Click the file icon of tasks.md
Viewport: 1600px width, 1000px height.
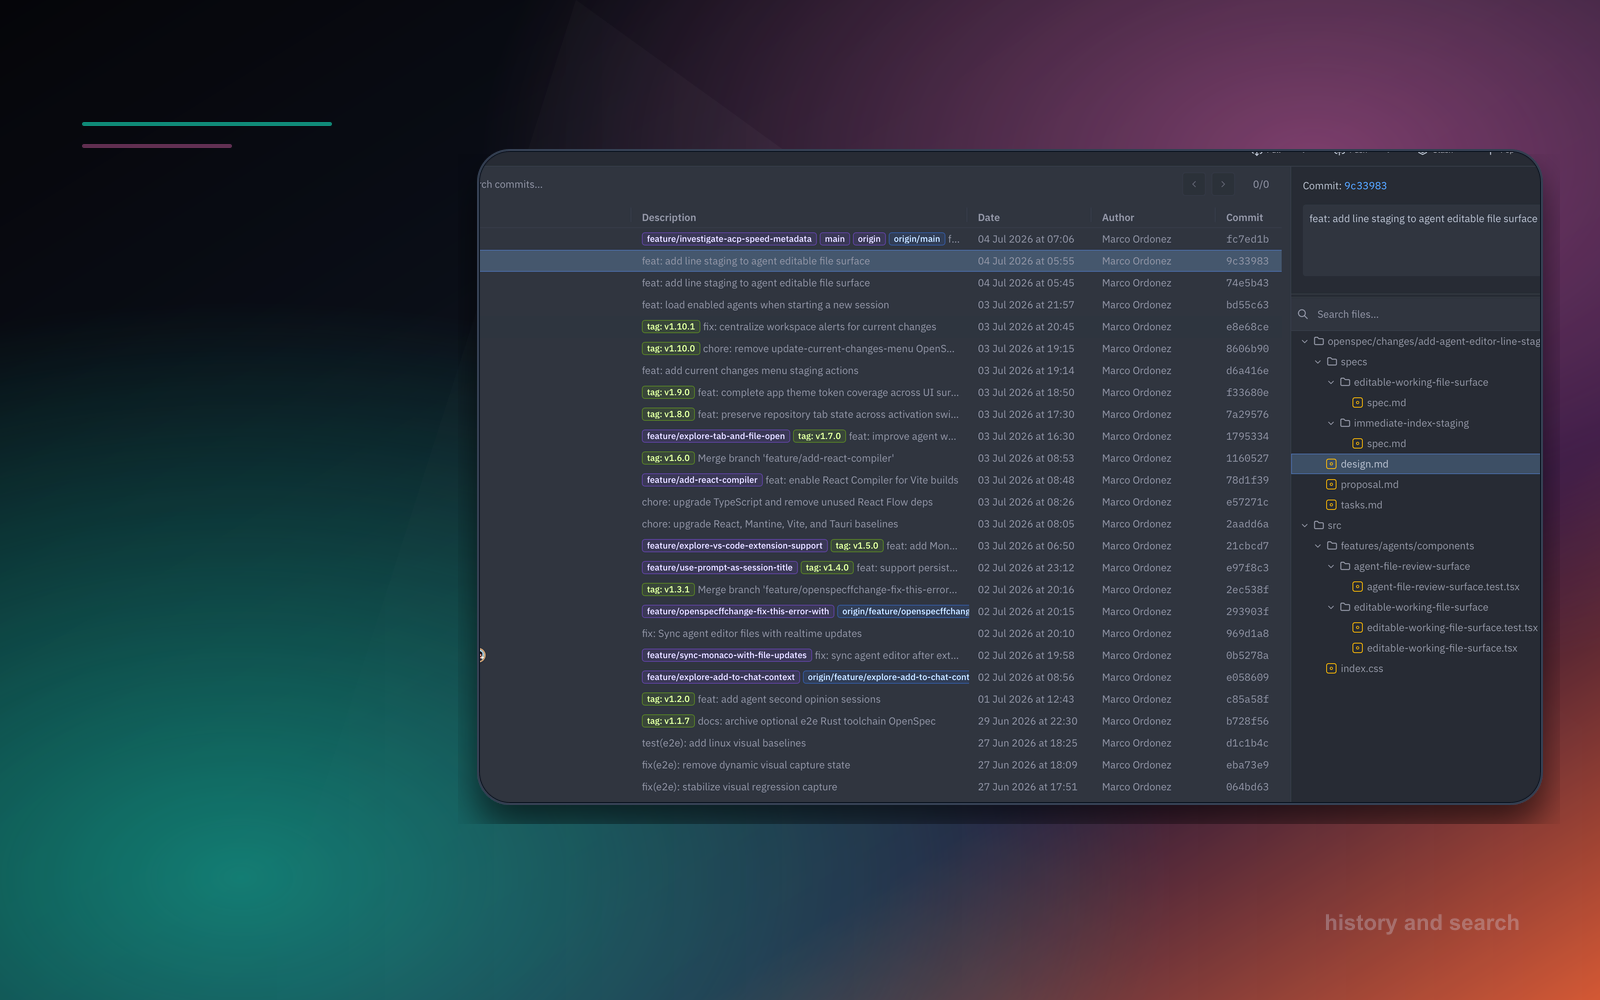coord(1331,505)
